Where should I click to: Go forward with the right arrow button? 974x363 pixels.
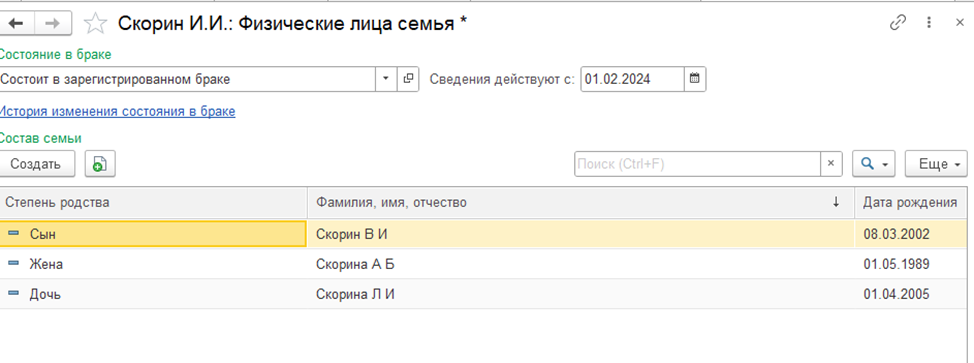point(53,24)
